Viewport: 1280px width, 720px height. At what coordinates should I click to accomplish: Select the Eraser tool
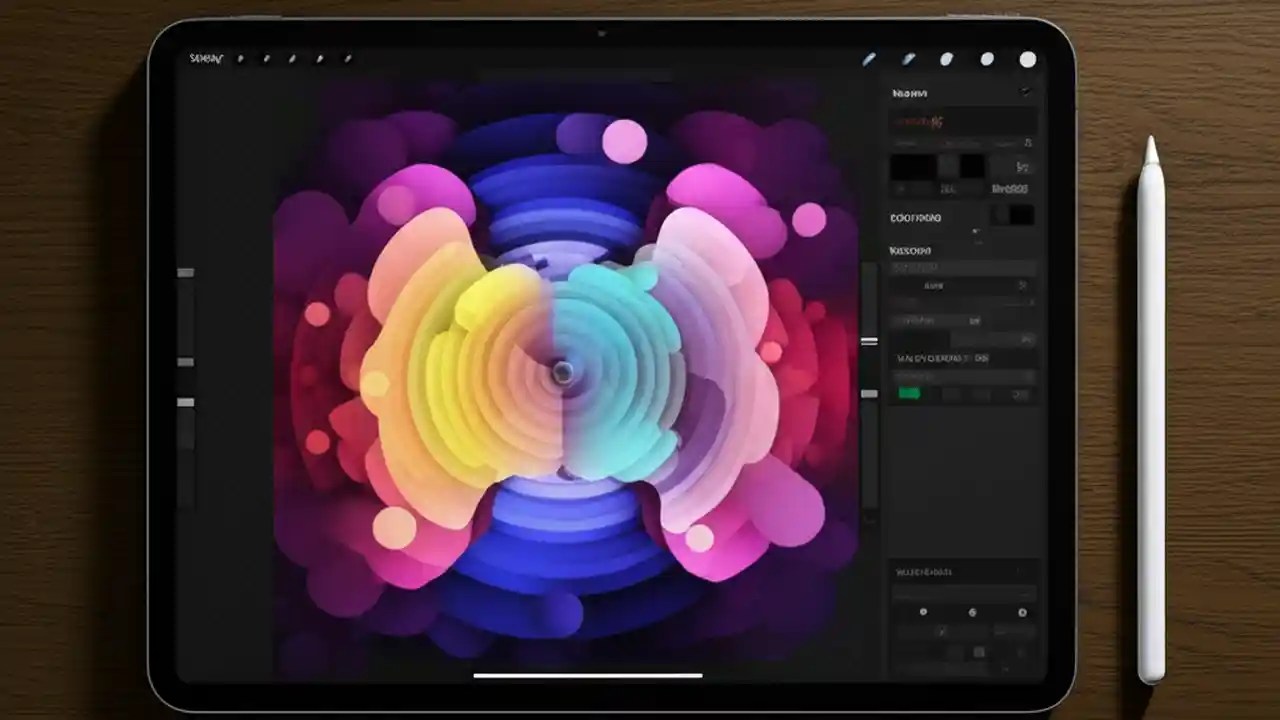tap(947, 59)
